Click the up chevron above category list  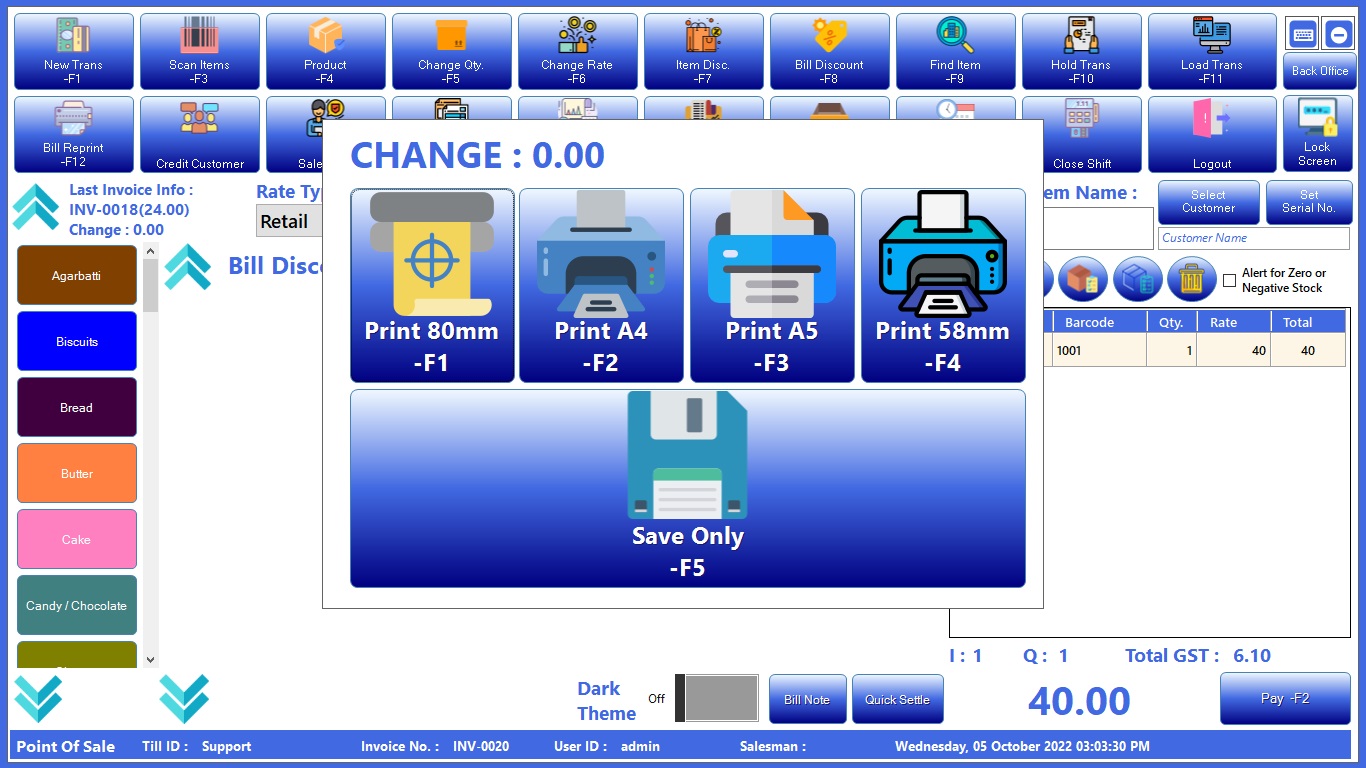(x=36, y=207)
